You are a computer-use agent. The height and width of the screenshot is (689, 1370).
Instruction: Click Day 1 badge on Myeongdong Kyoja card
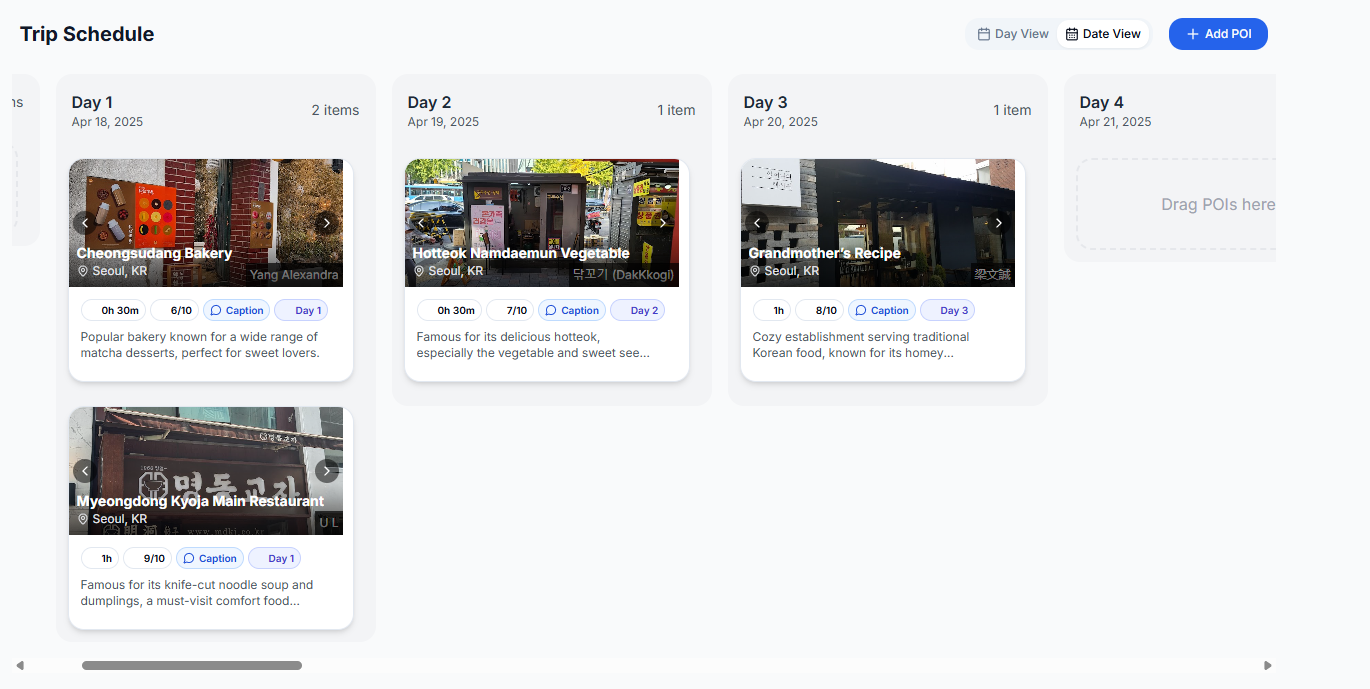coord(274,559)
